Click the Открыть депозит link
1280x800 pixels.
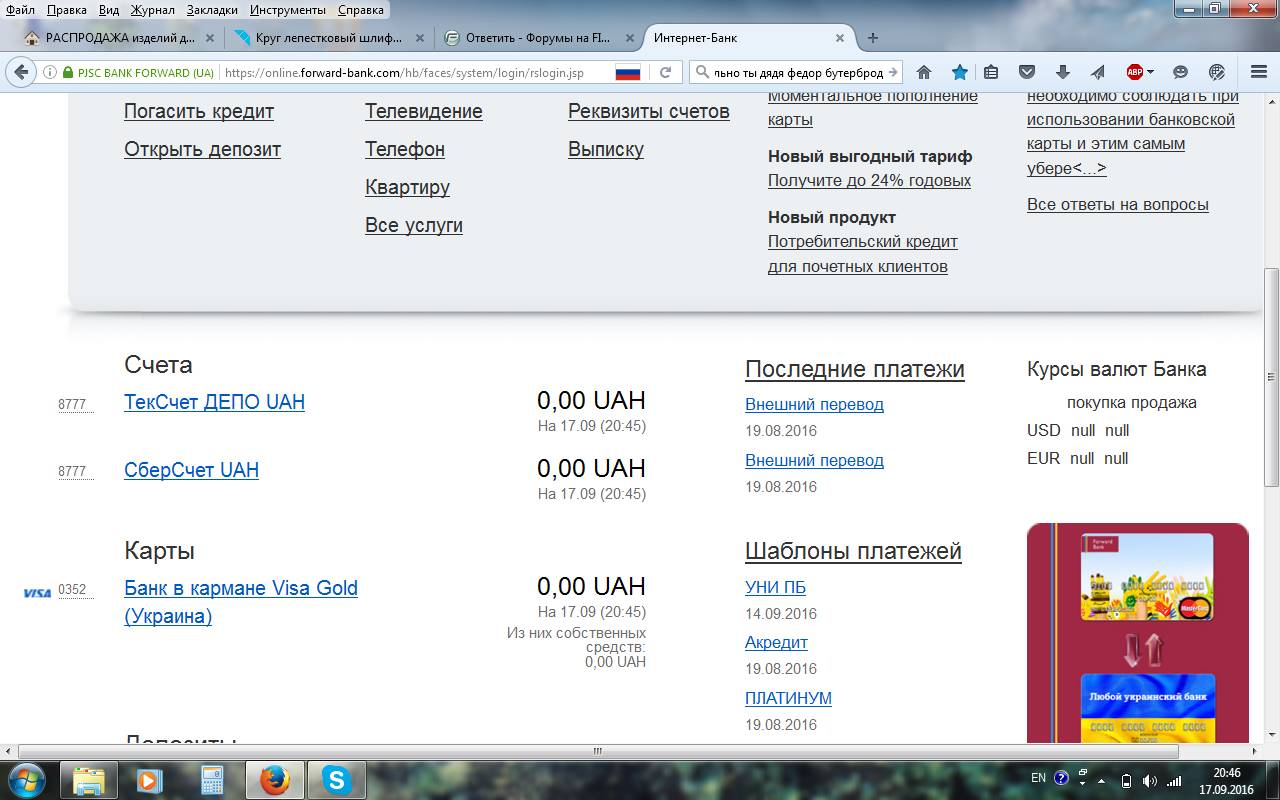click(202, 149)
